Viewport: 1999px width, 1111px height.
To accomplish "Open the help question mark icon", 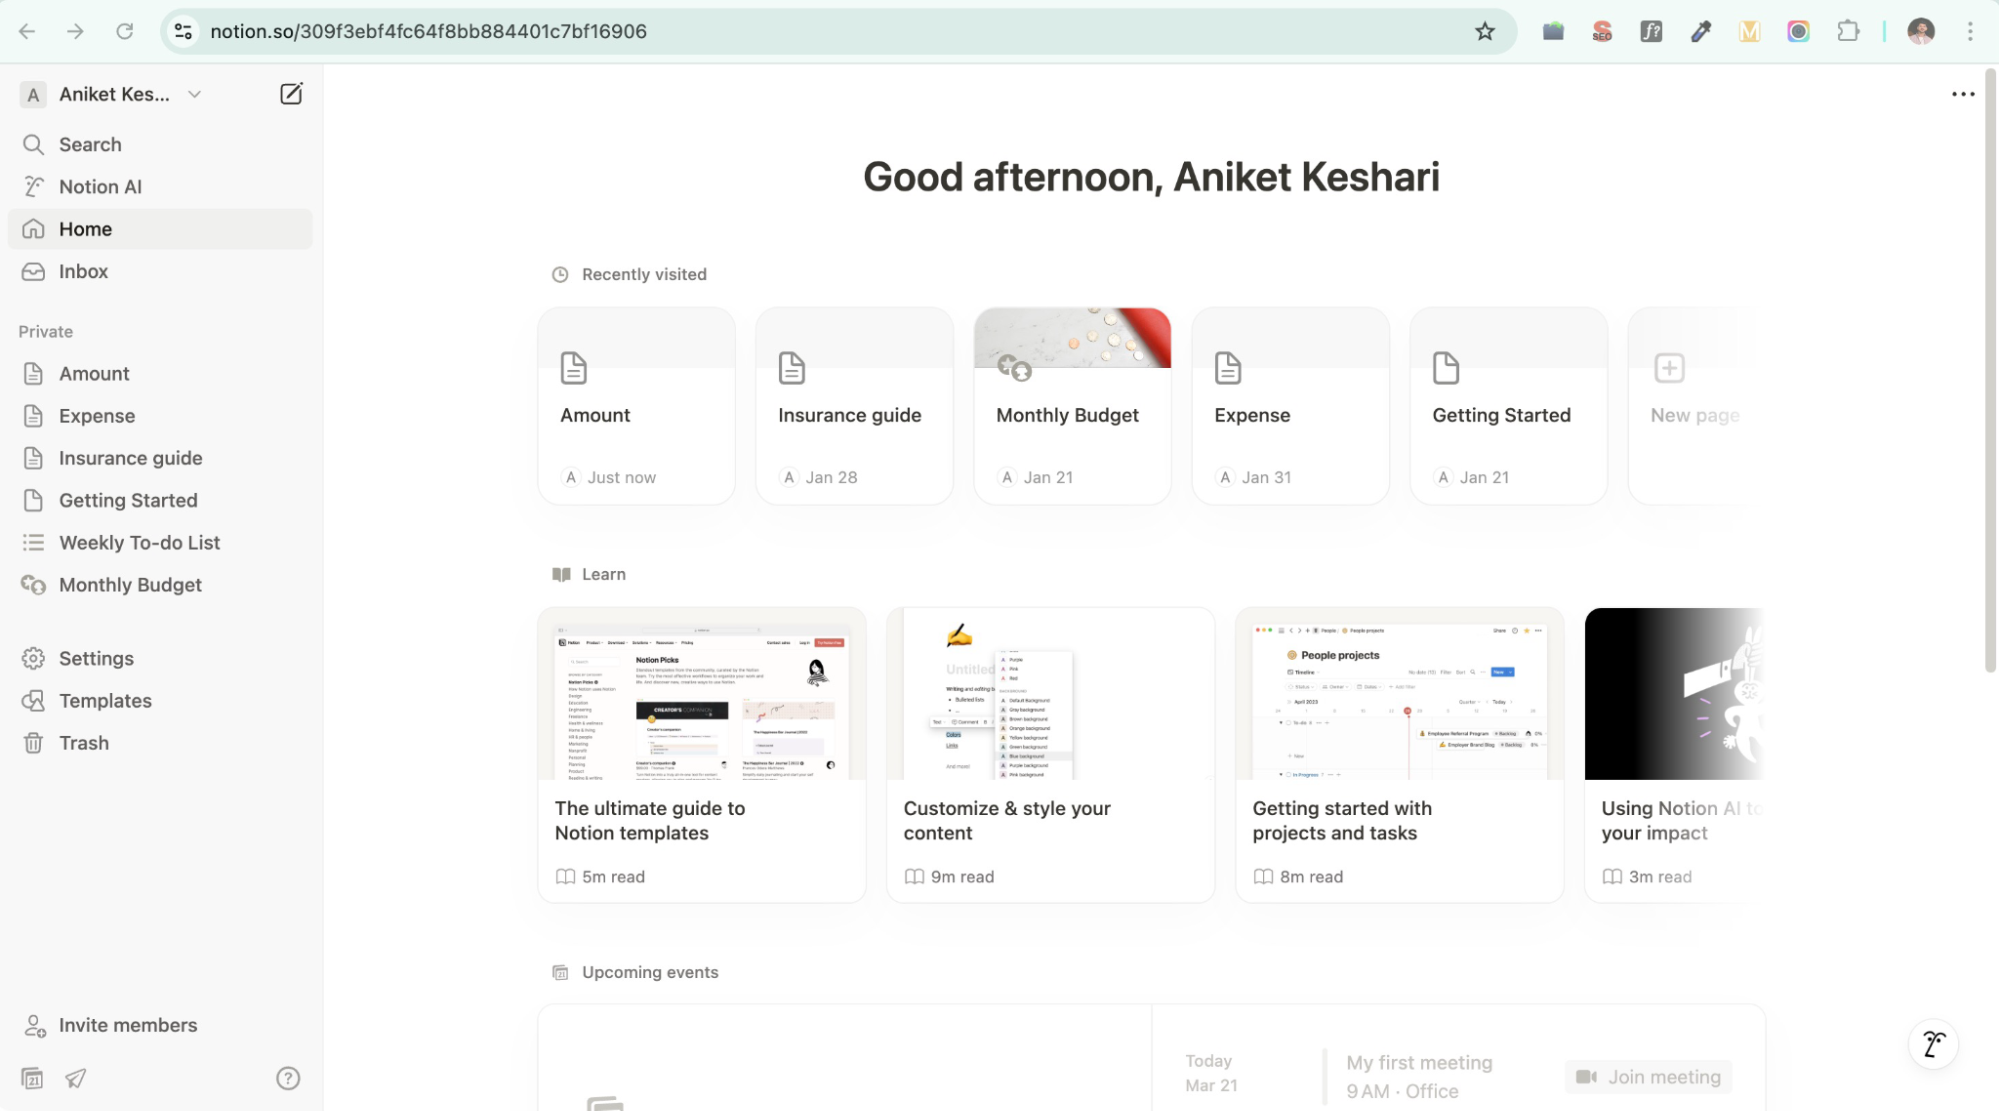I will click(288, 1078).
